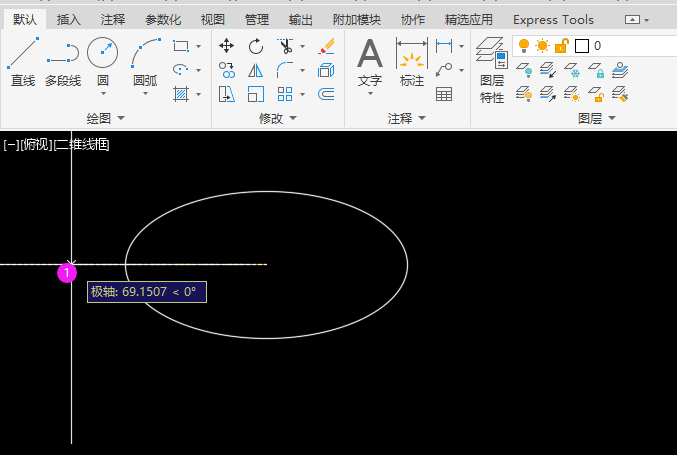Screen dimensions: 677x455
Task: Open ribbon minimize options dropdown arrow
Action: point(646,20)
